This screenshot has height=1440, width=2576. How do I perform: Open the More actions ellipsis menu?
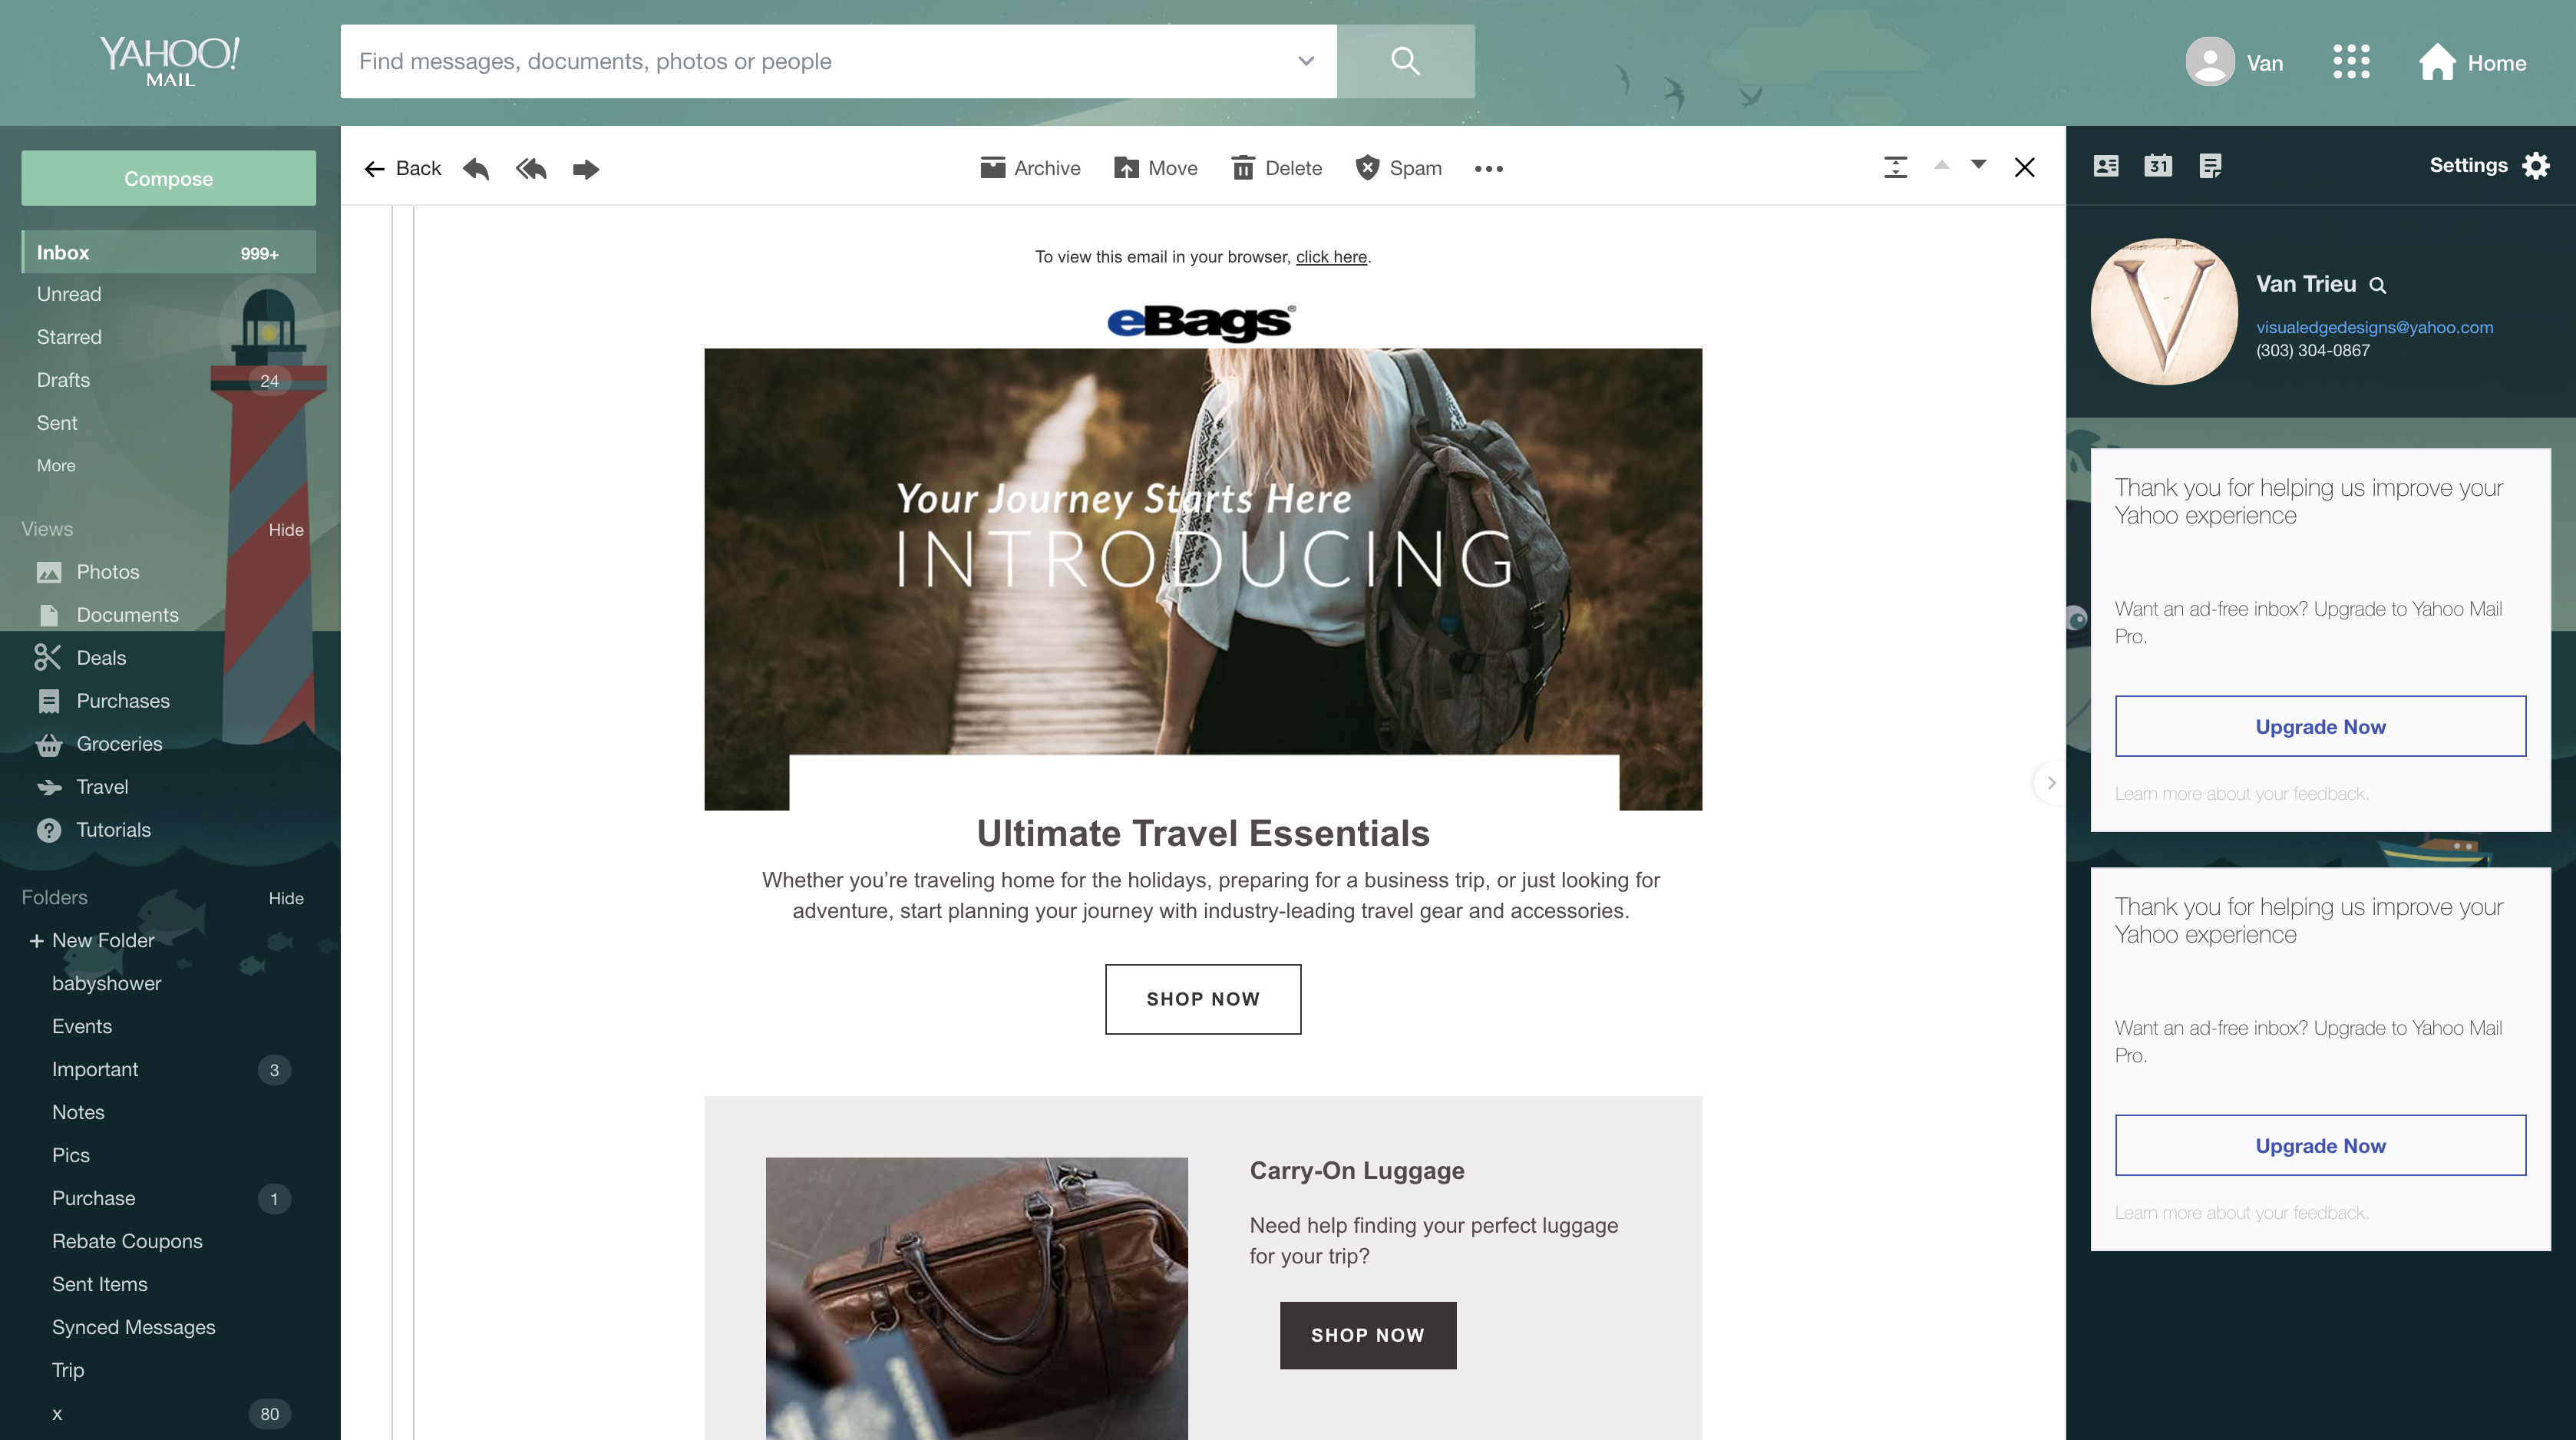1489,169
